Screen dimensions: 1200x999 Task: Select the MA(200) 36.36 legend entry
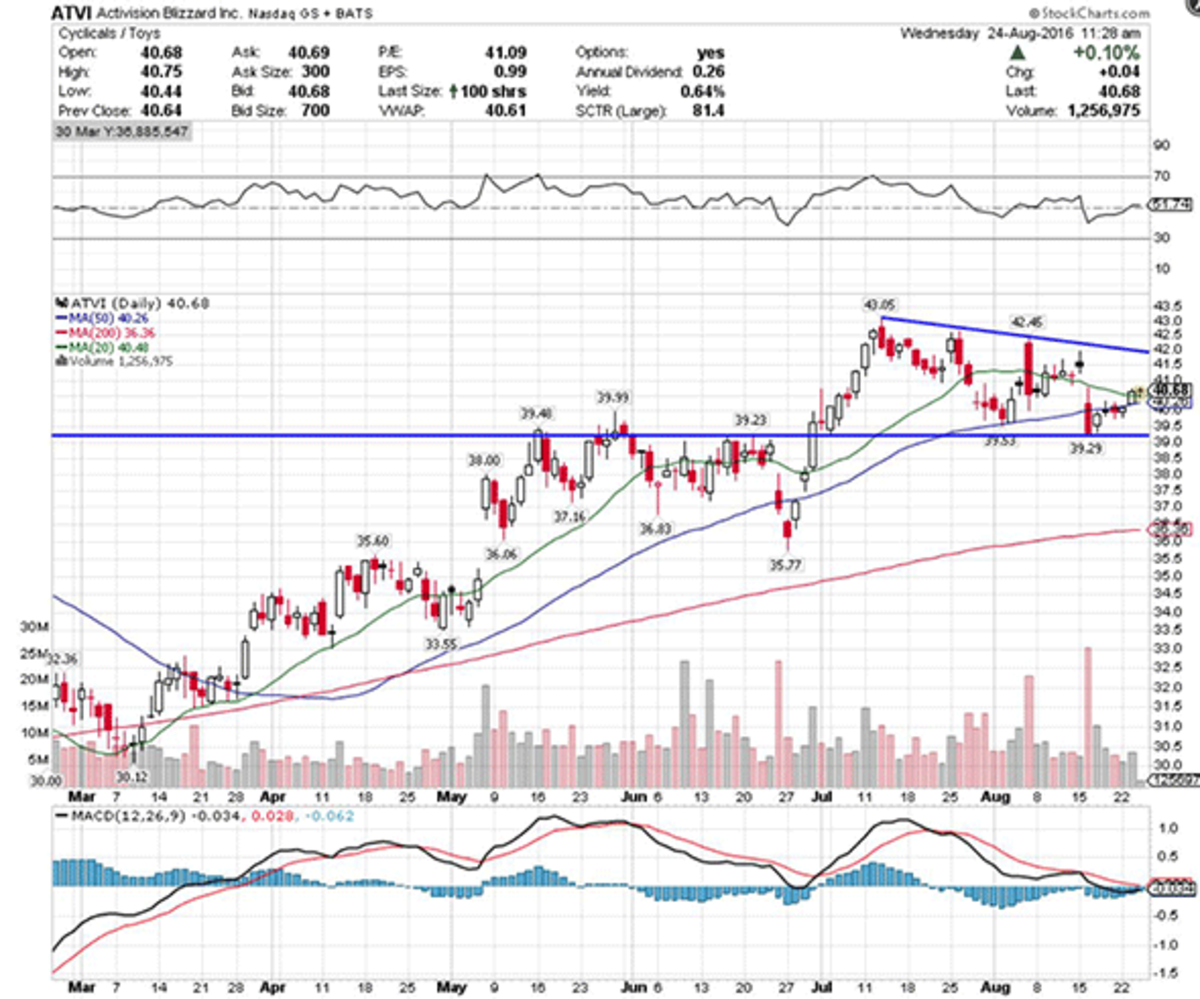[107, 332]
